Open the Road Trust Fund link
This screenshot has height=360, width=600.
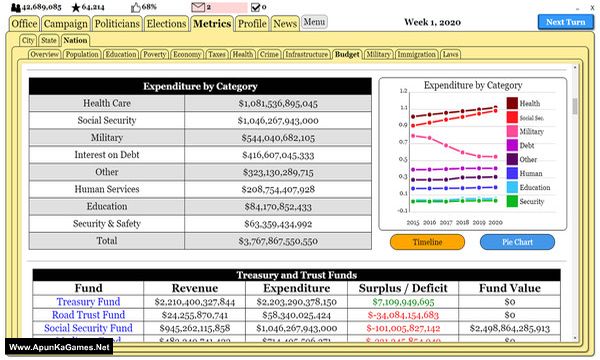[x=88, y=315]
